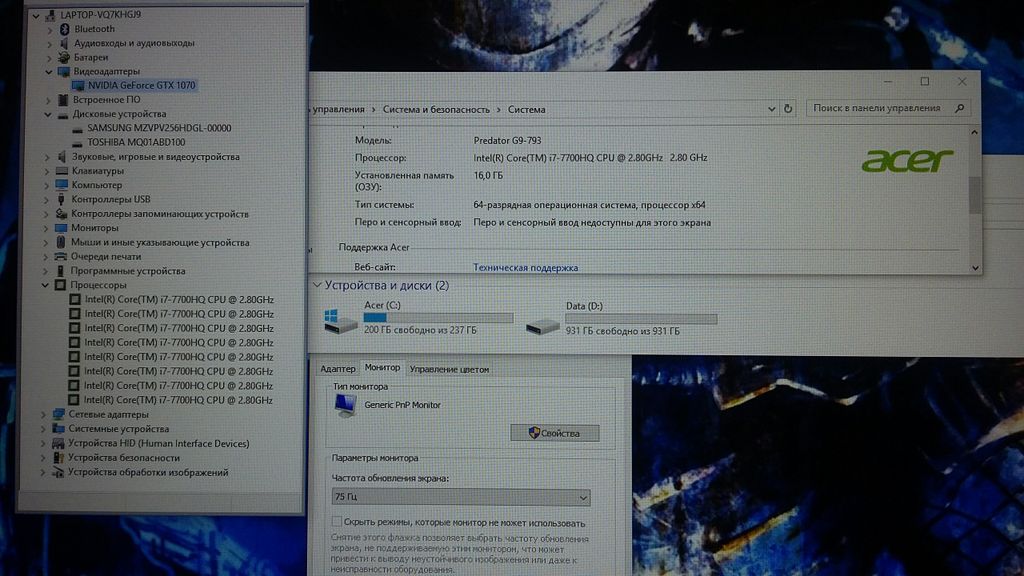
Task: Click the Сетевые адаптеры network icon
Action: [59, 415]
